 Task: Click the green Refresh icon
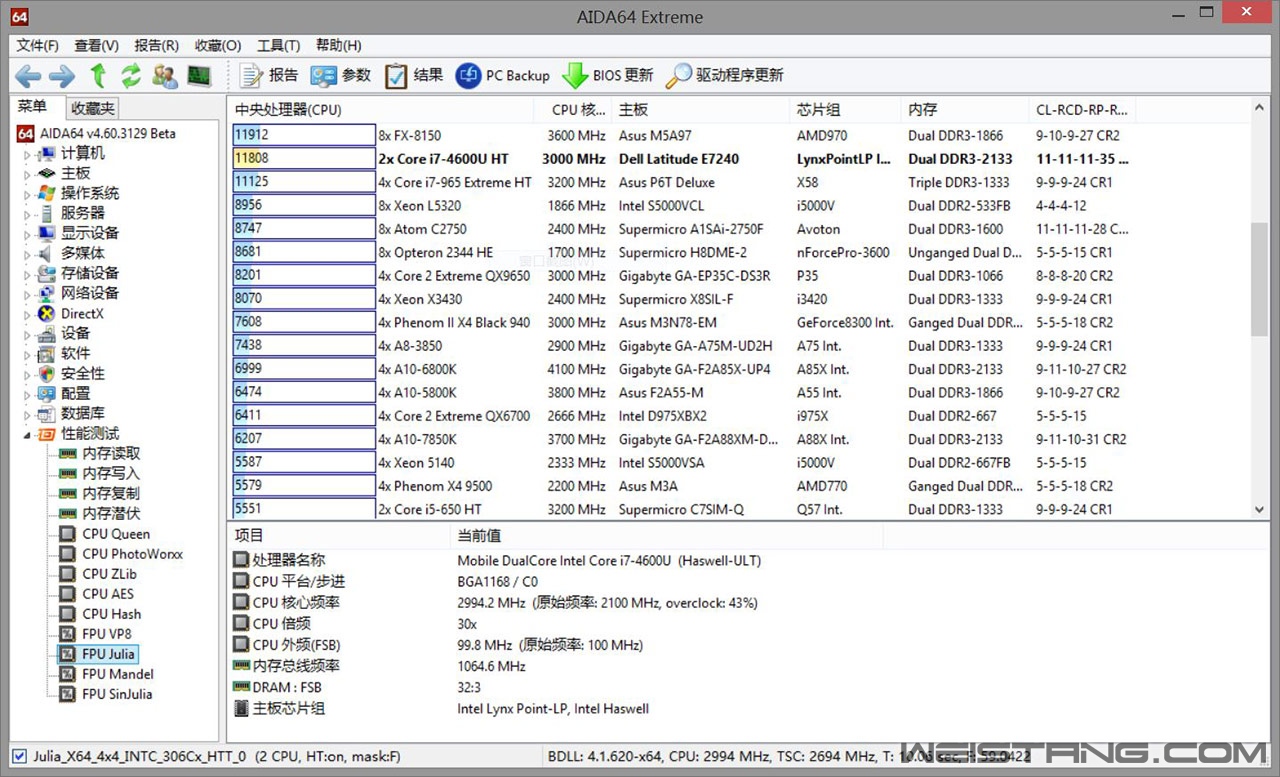(131, 76)
